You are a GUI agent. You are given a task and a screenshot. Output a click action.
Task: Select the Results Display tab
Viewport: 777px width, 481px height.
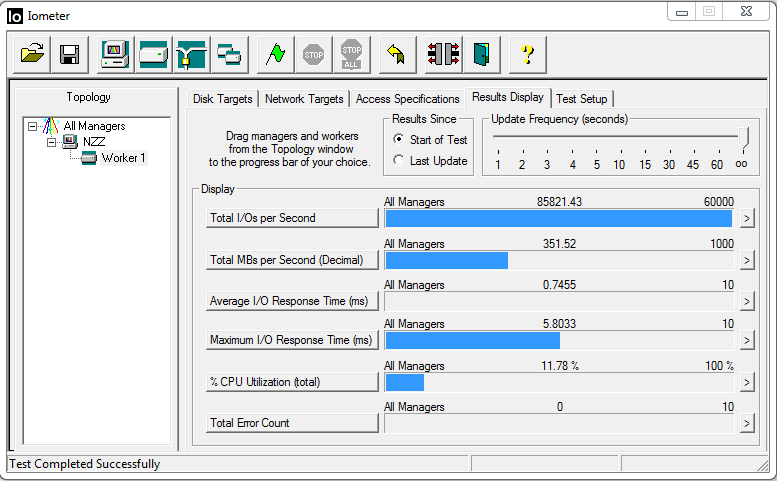click(508, 97)
